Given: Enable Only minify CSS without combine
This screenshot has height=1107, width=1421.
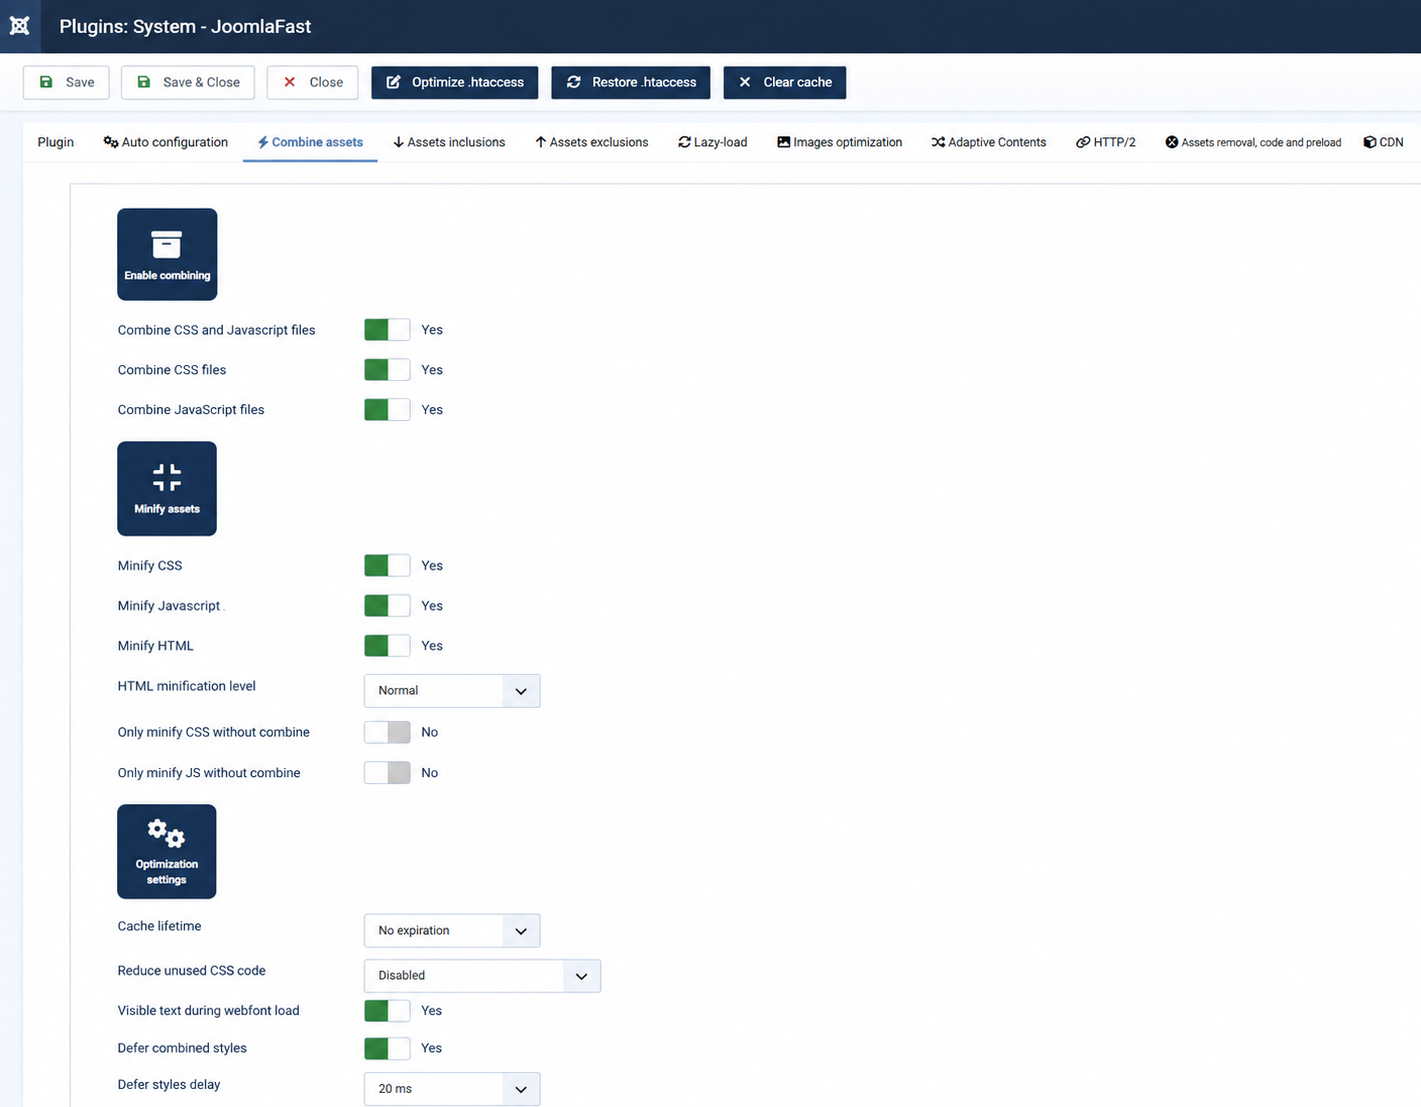Looking at the screenshot, I should (387, 732).
